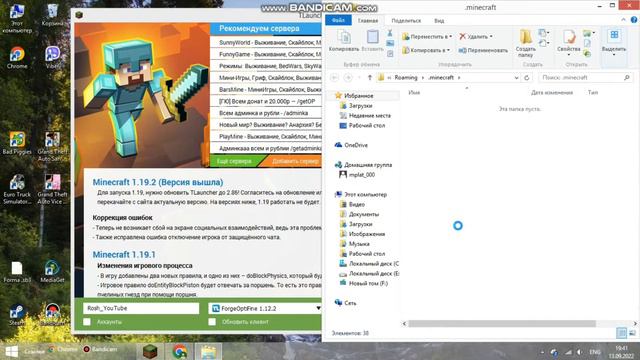Switch Explorer to details view icon
This screenshot has width=640, height=360.
click(621, 333)
